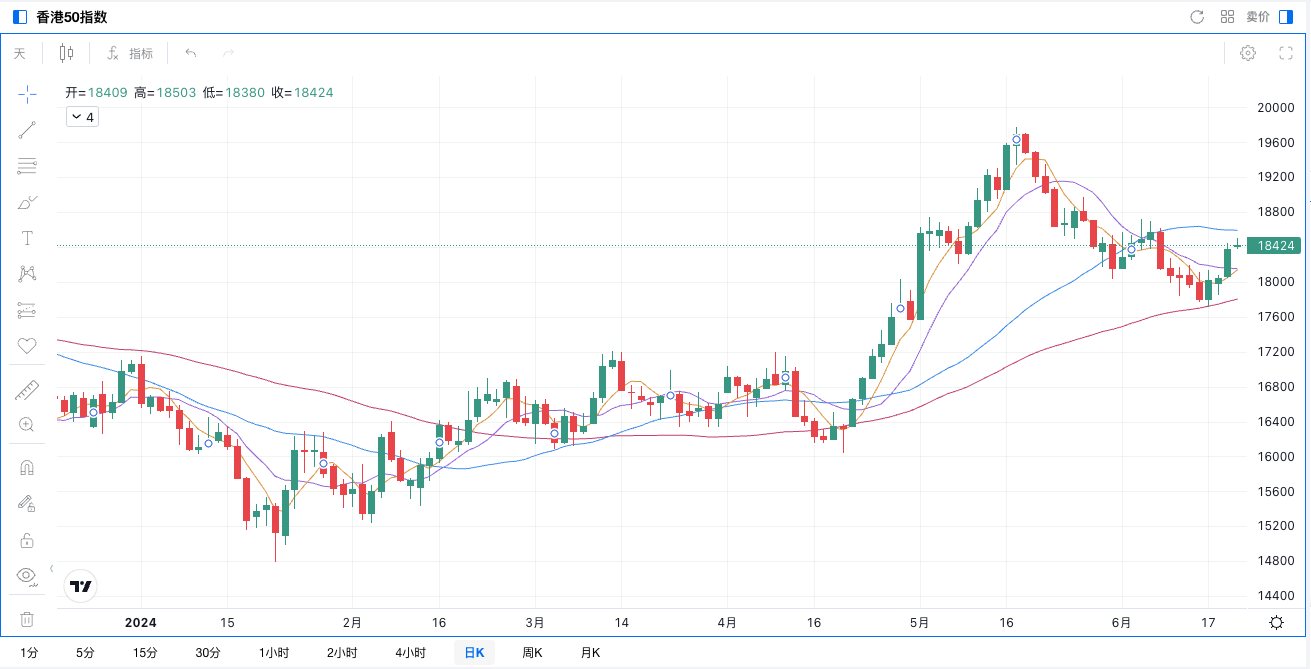
Task: Open chart settings gear at top right
Action: coord(1248,53)
